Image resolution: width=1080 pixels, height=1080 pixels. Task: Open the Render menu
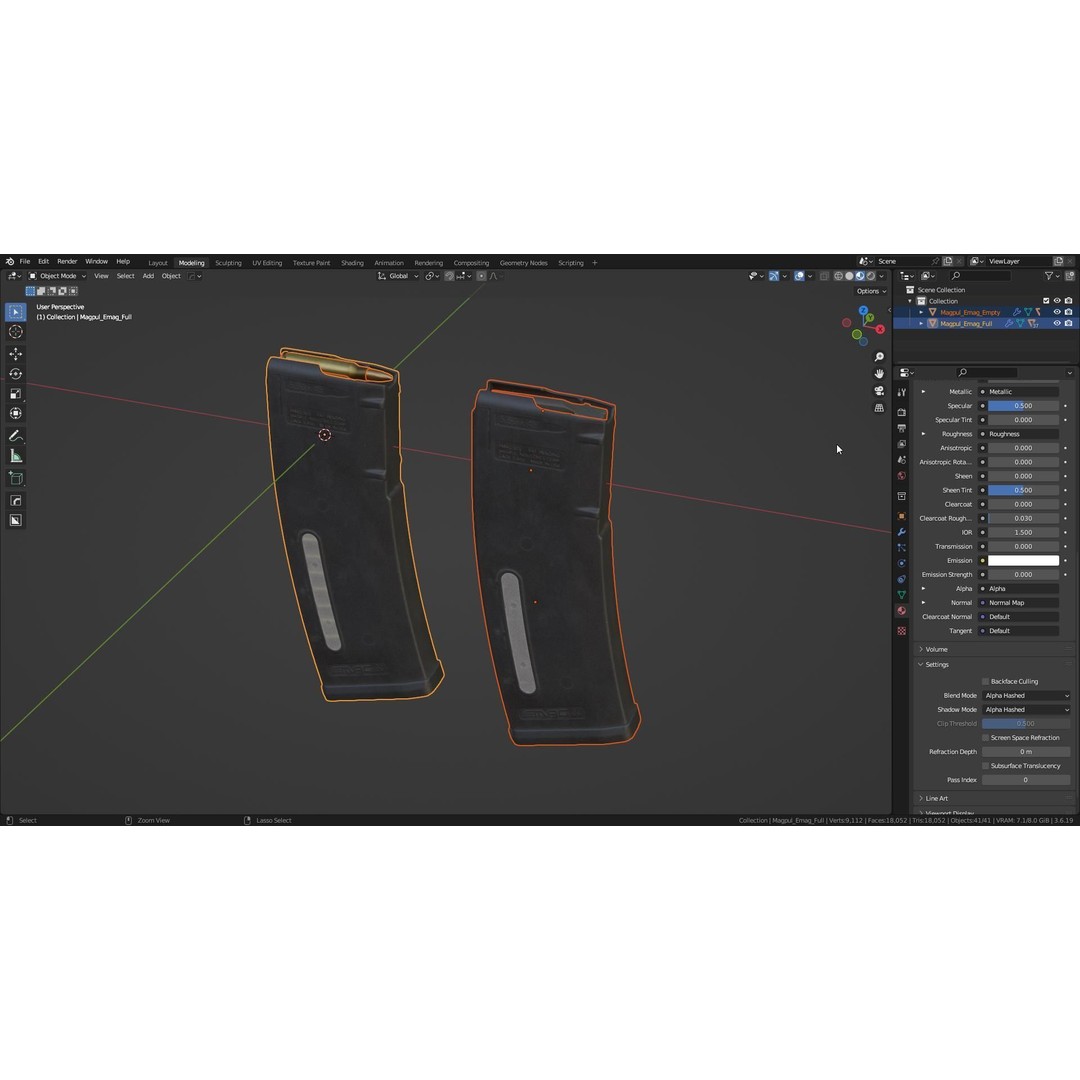pyautogui.click(x=67, y=262)
